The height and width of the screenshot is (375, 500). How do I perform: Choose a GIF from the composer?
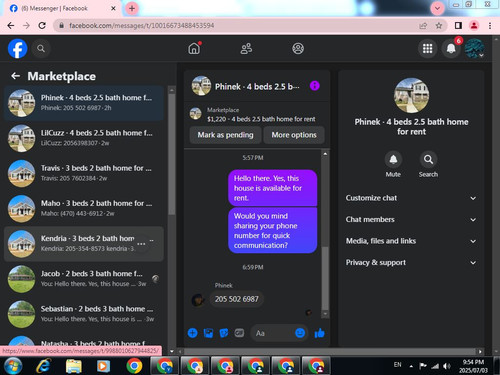[x=239, y=333]
